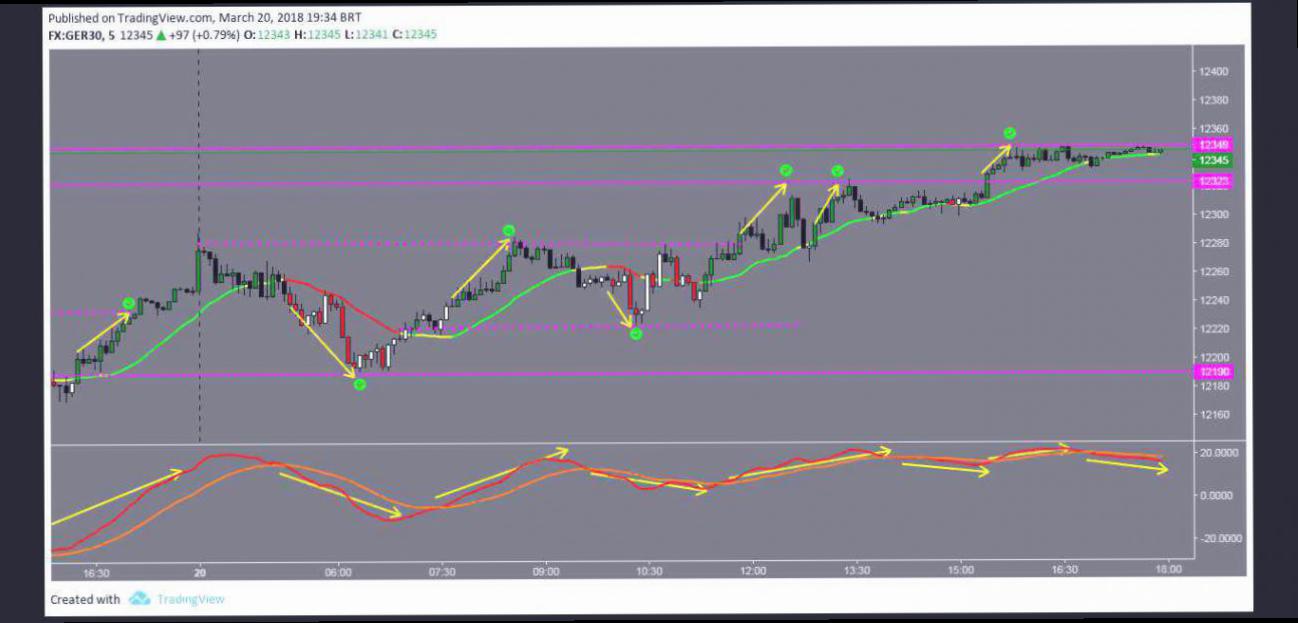Select green check marker above the 12:00 rally

tap(786, 171)
